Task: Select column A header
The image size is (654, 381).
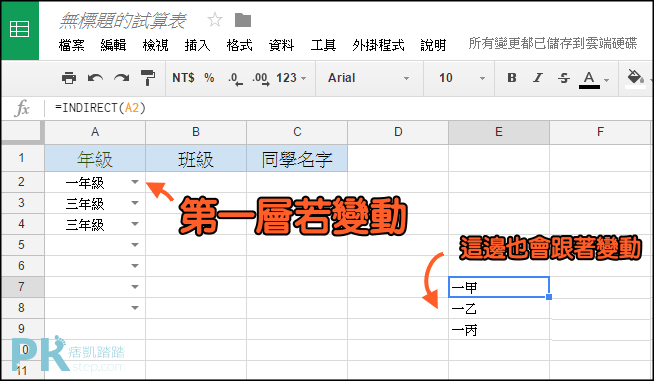Action: click(x=95, y=132)
